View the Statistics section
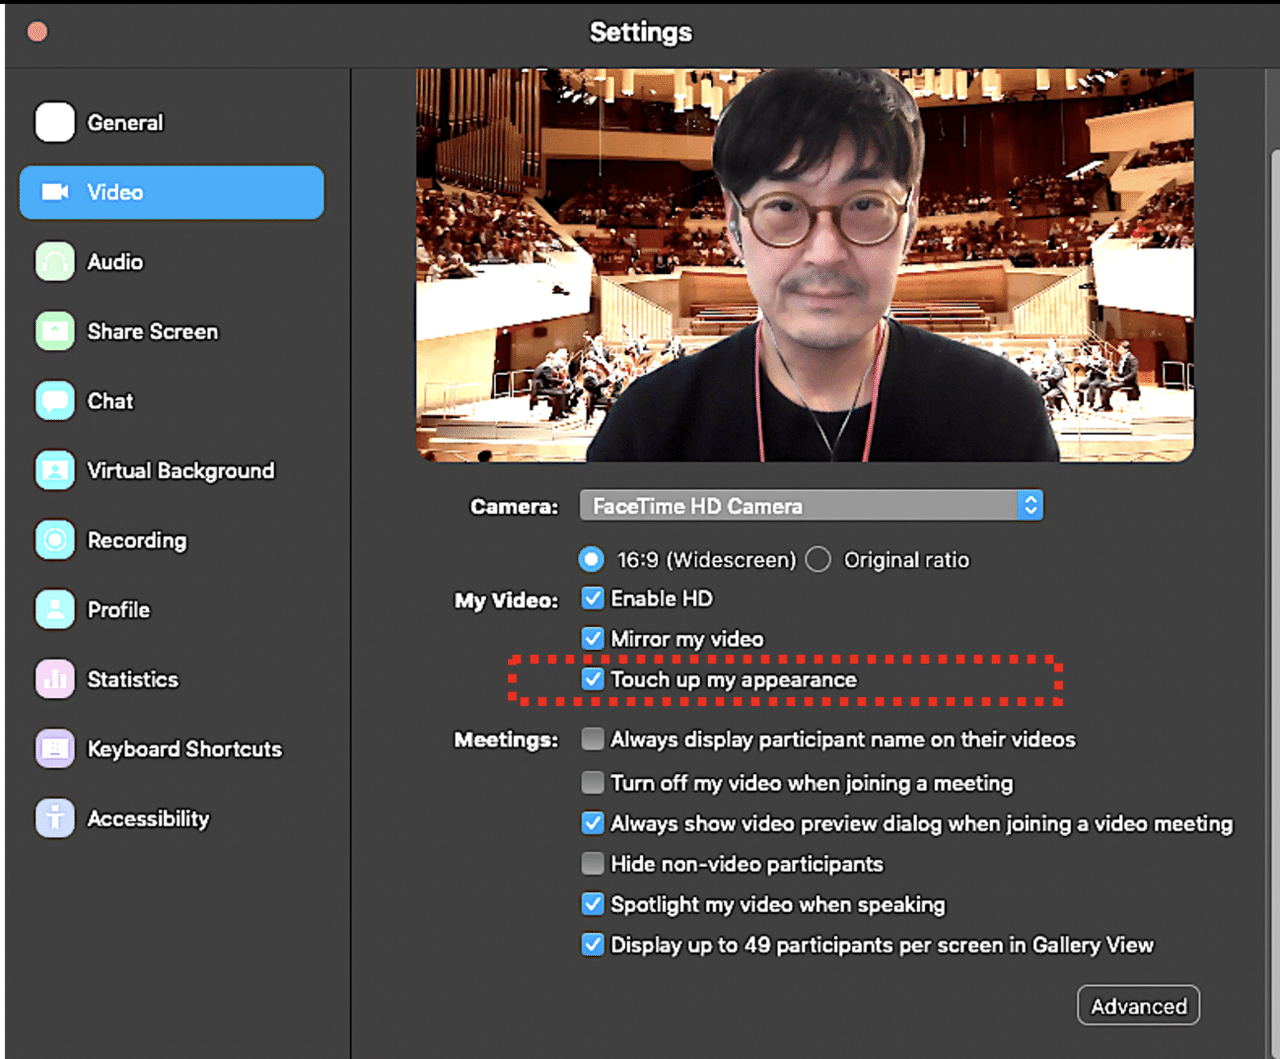This screenshot has height=1059, width=1280. (171, 679)
